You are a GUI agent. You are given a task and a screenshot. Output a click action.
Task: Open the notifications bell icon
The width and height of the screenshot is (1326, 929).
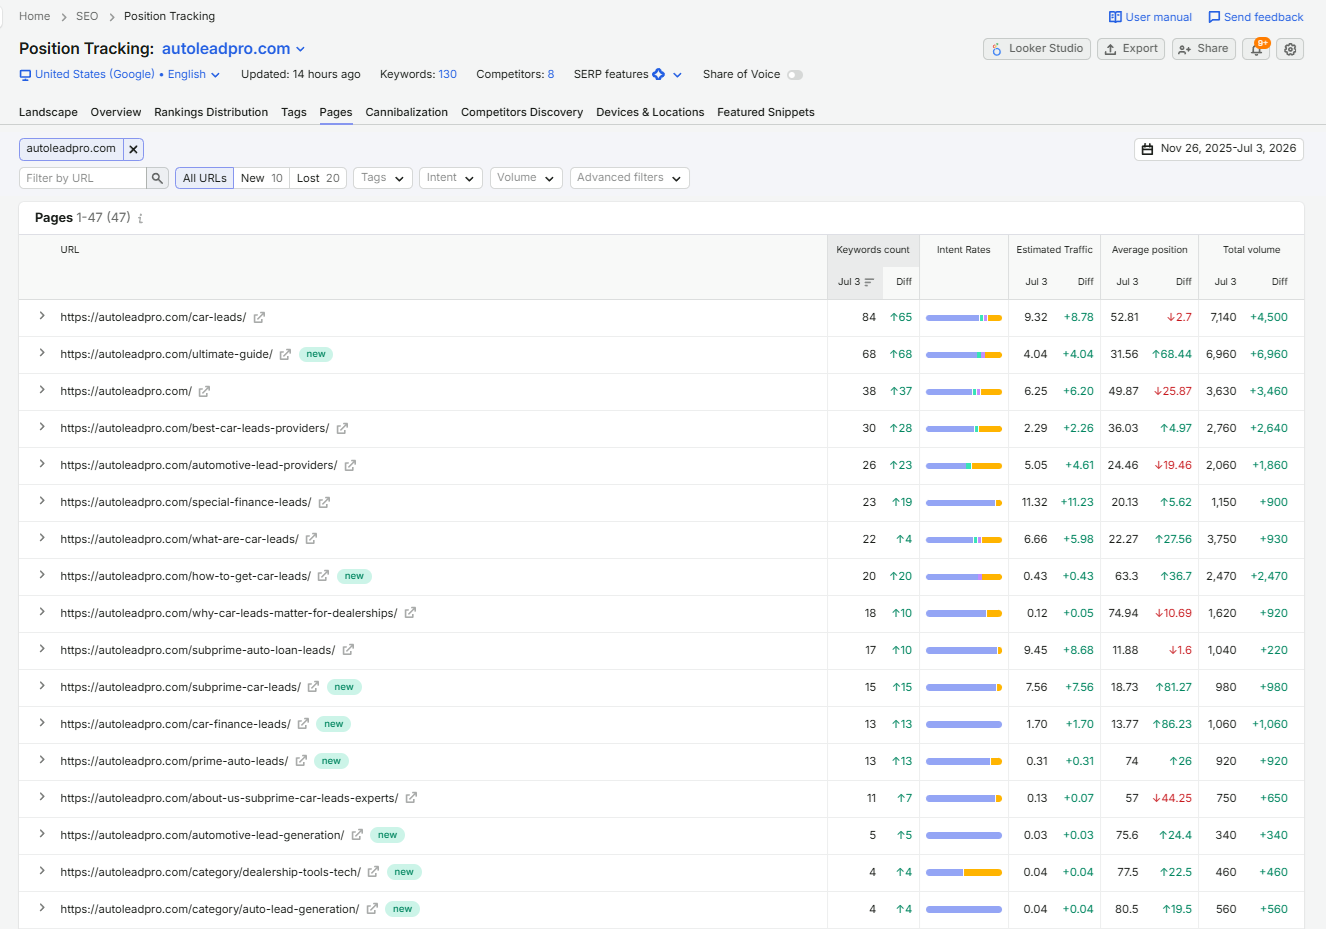(x=1256, y=49)
